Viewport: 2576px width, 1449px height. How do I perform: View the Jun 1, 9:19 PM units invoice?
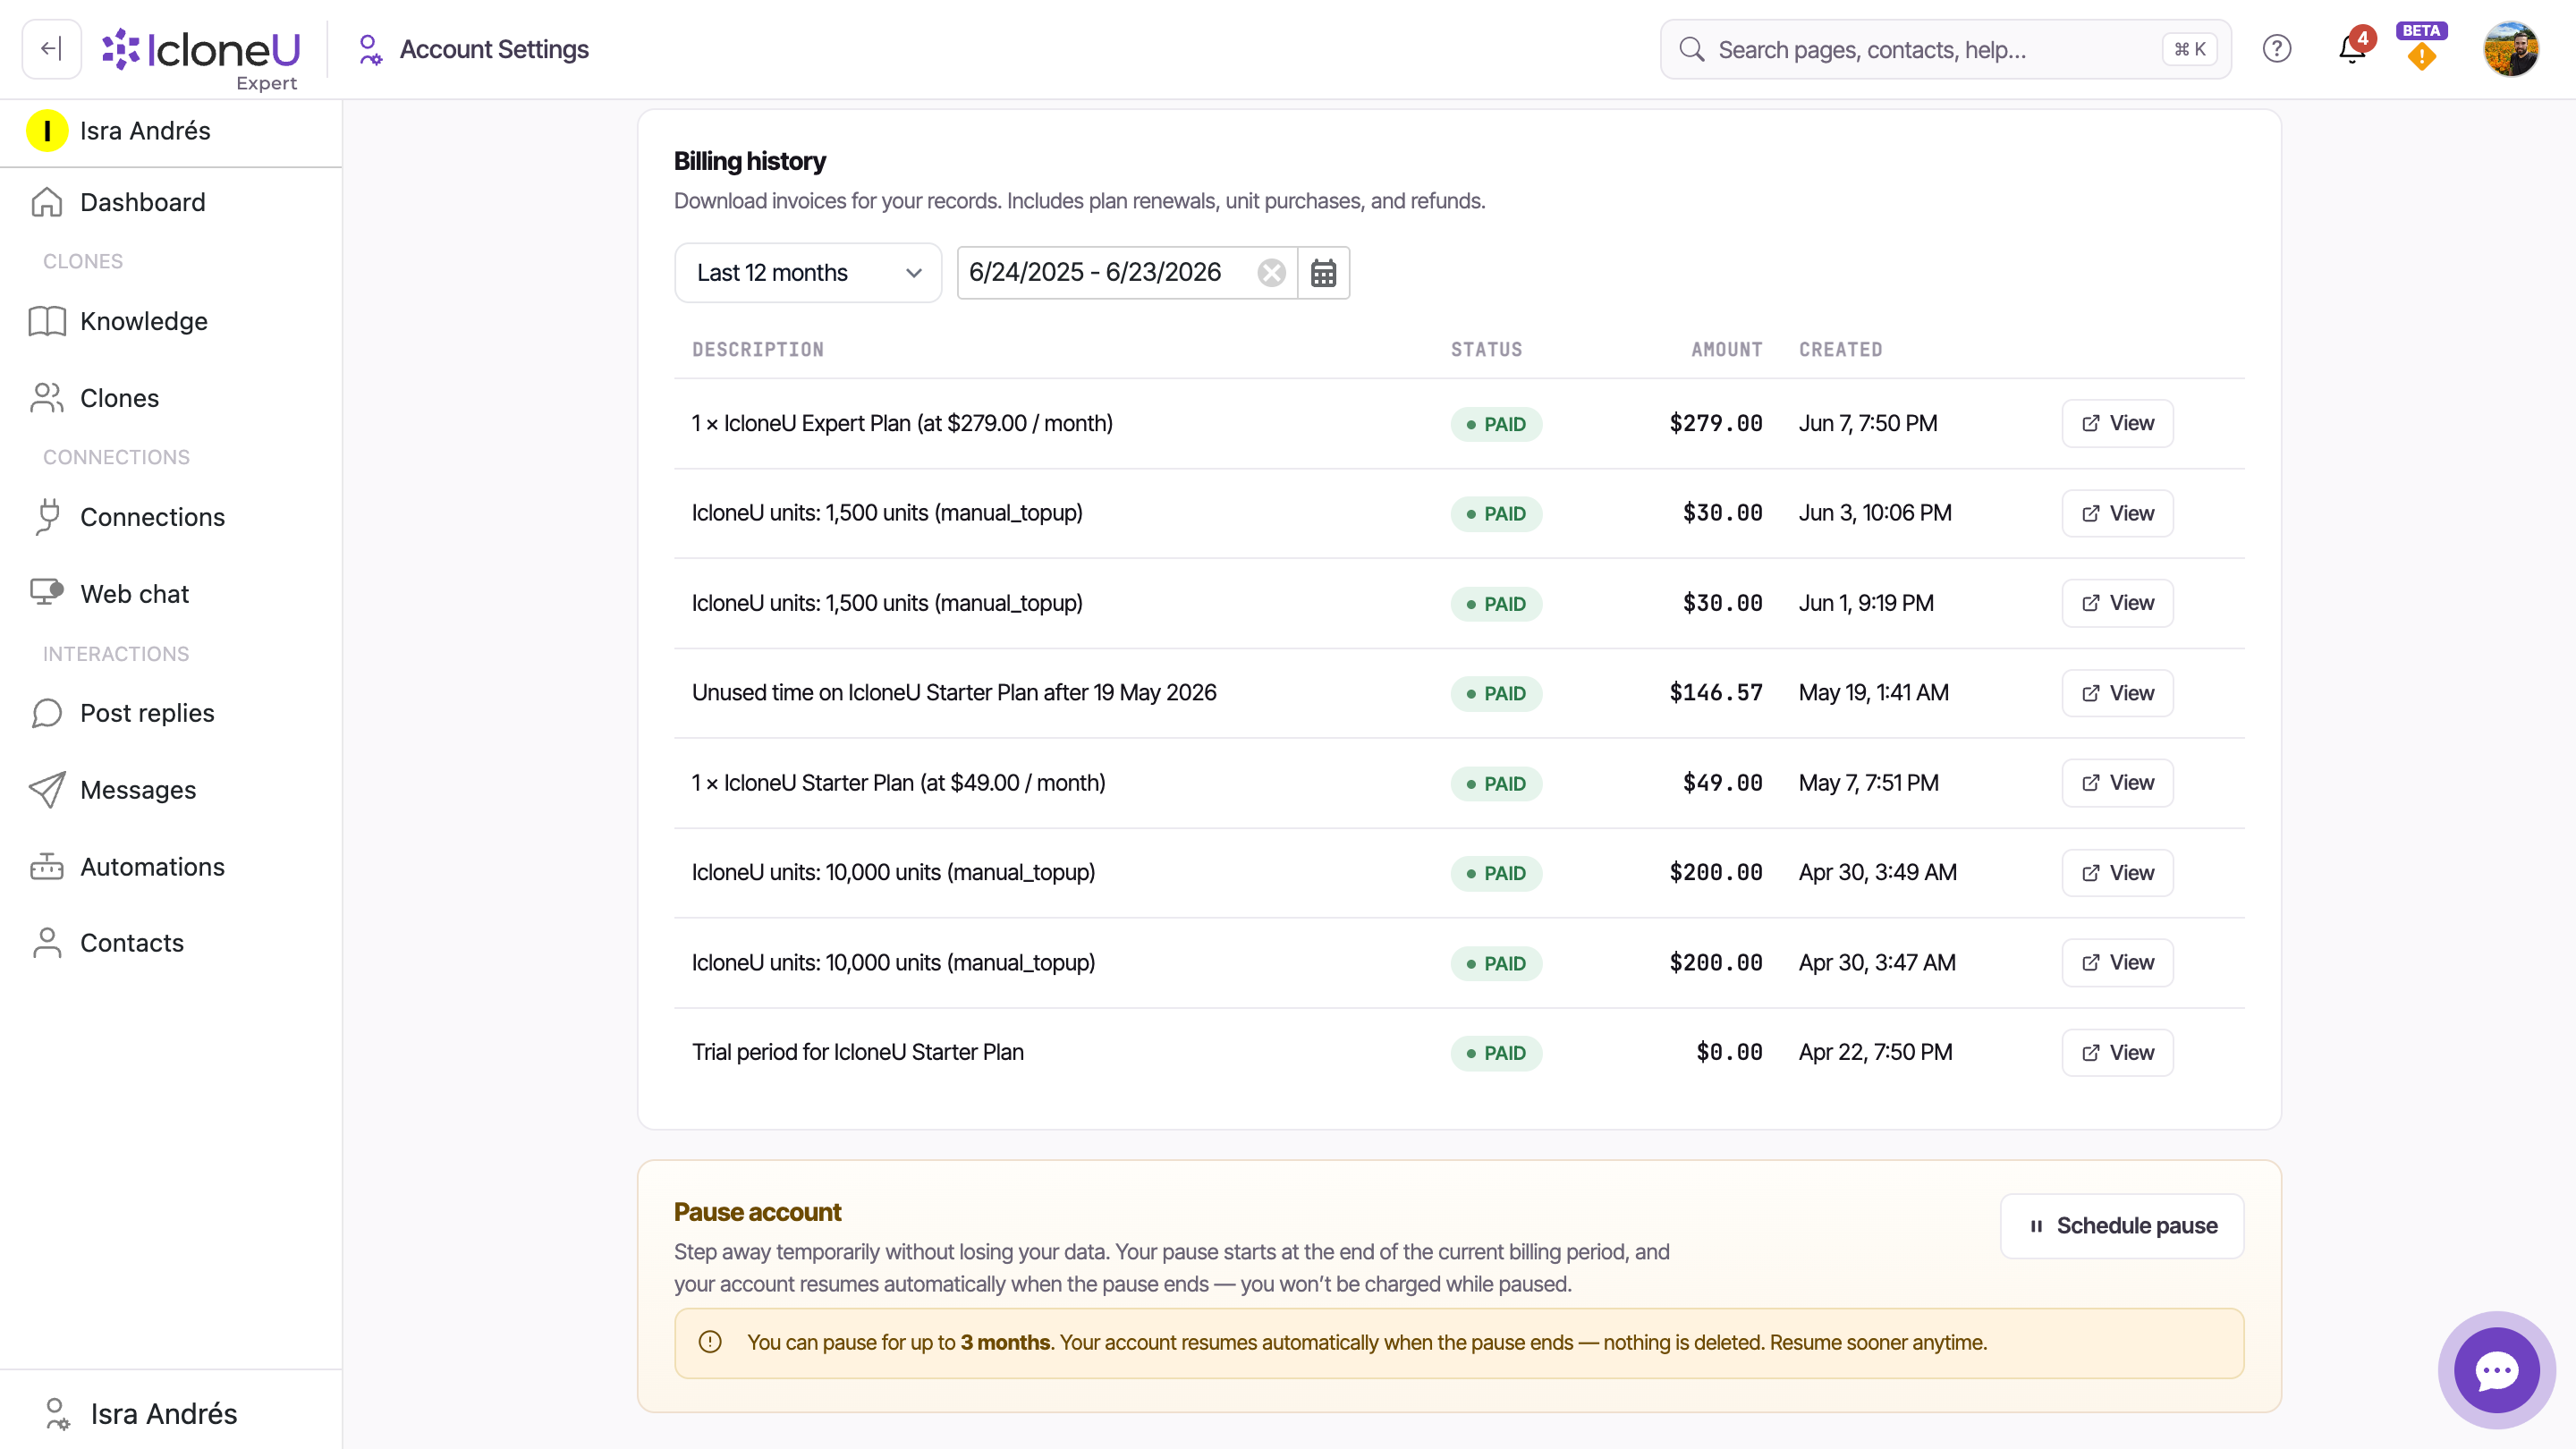click(2117, 604)
